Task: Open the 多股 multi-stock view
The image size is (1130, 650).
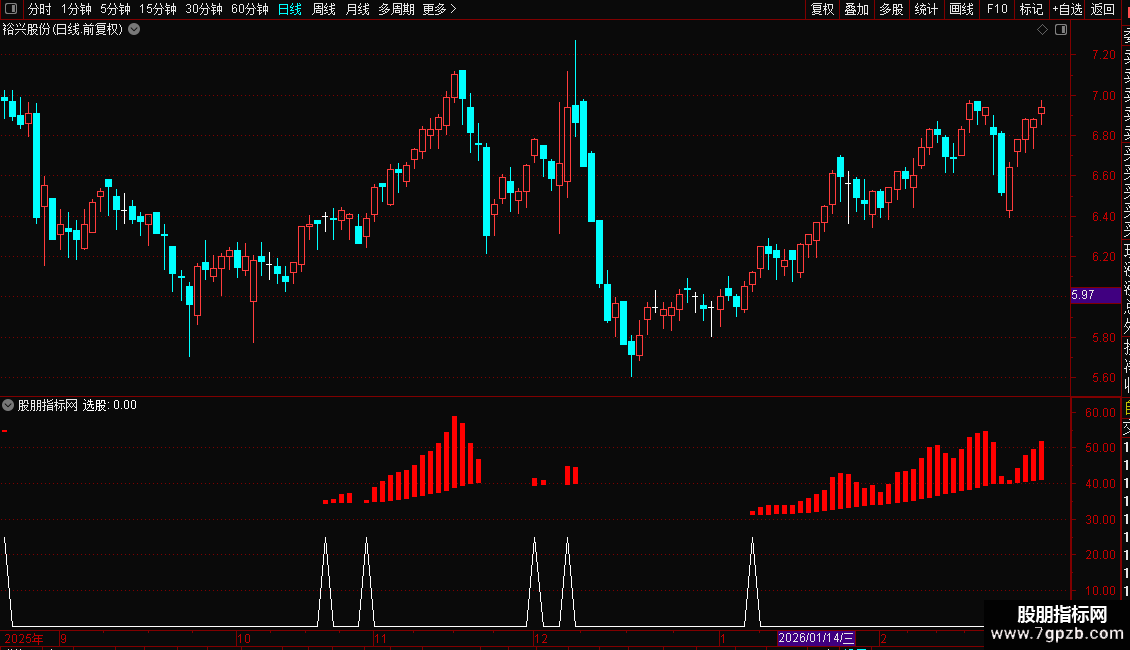Action: click(891, 9)
